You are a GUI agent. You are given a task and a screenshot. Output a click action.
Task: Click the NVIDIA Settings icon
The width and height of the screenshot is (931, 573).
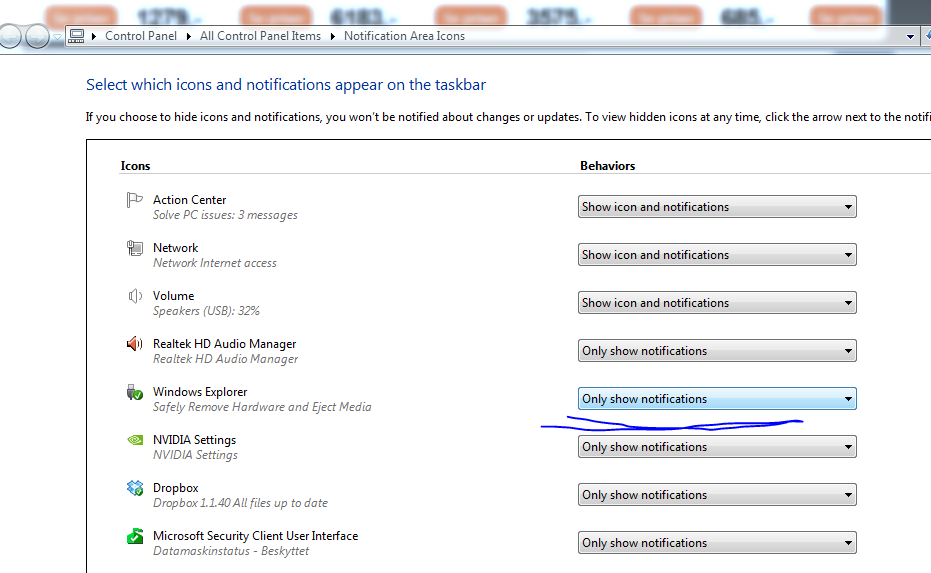pyautogui.click(x=135, y=440)
